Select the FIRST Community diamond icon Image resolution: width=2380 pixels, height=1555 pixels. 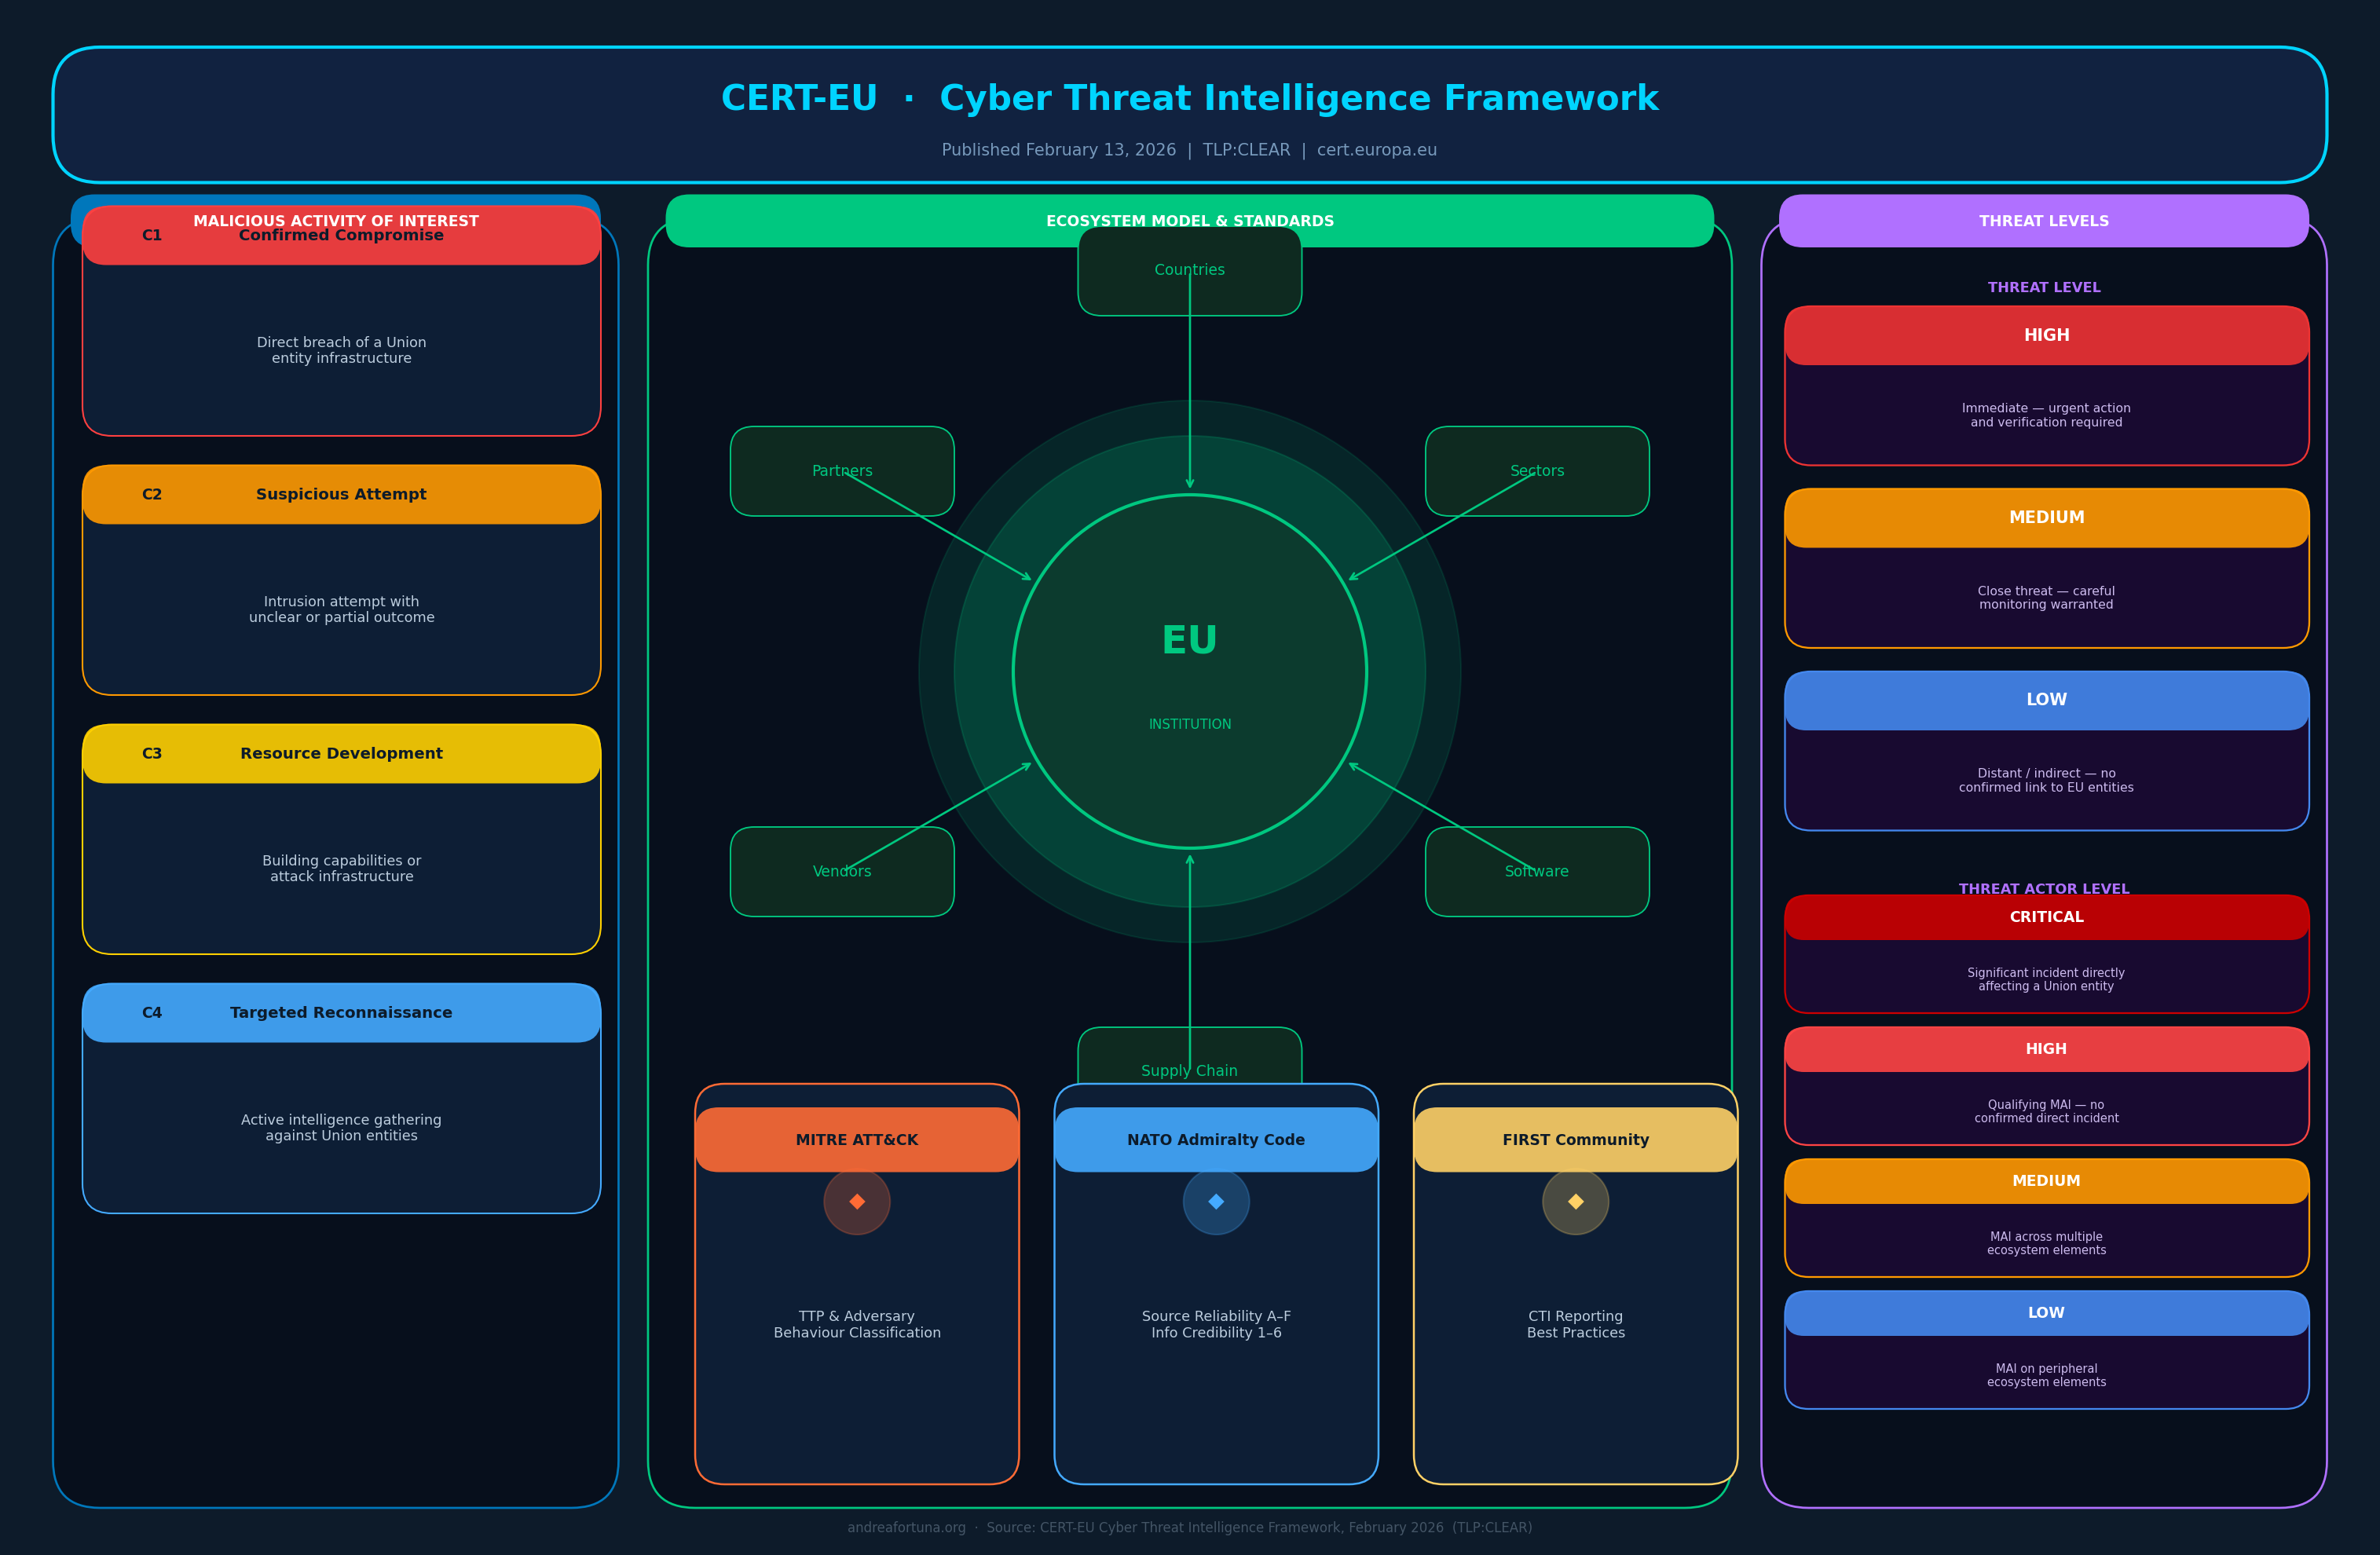pyautogui.click(x=1575, y=1202)
